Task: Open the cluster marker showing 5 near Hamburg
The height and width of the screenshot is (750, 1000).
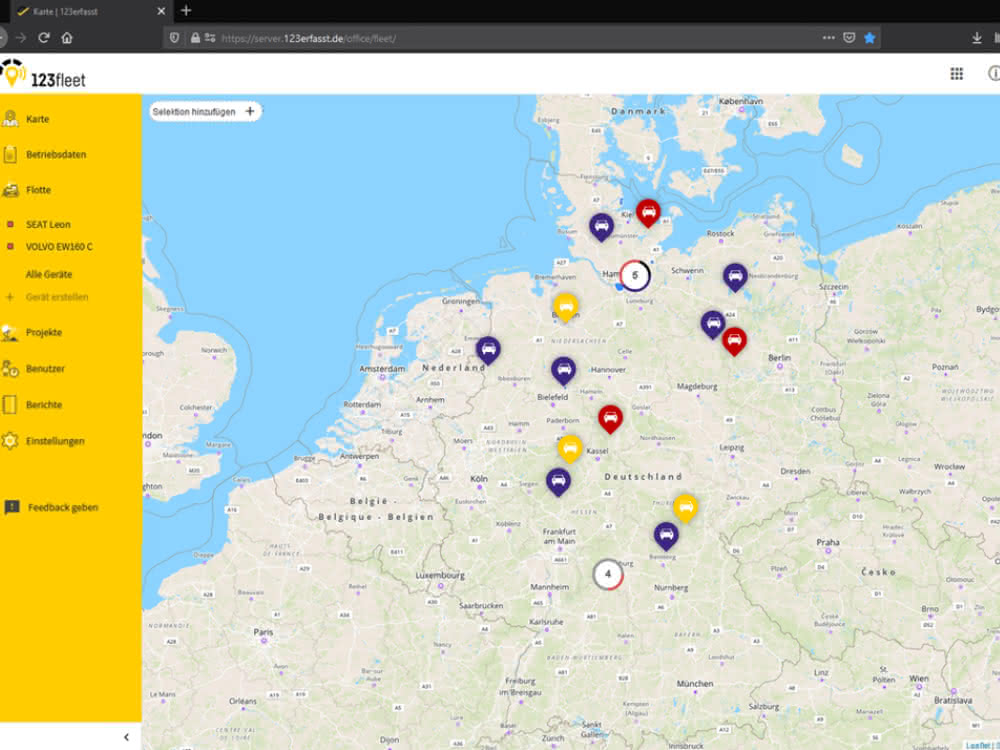Action: point(635,276)
